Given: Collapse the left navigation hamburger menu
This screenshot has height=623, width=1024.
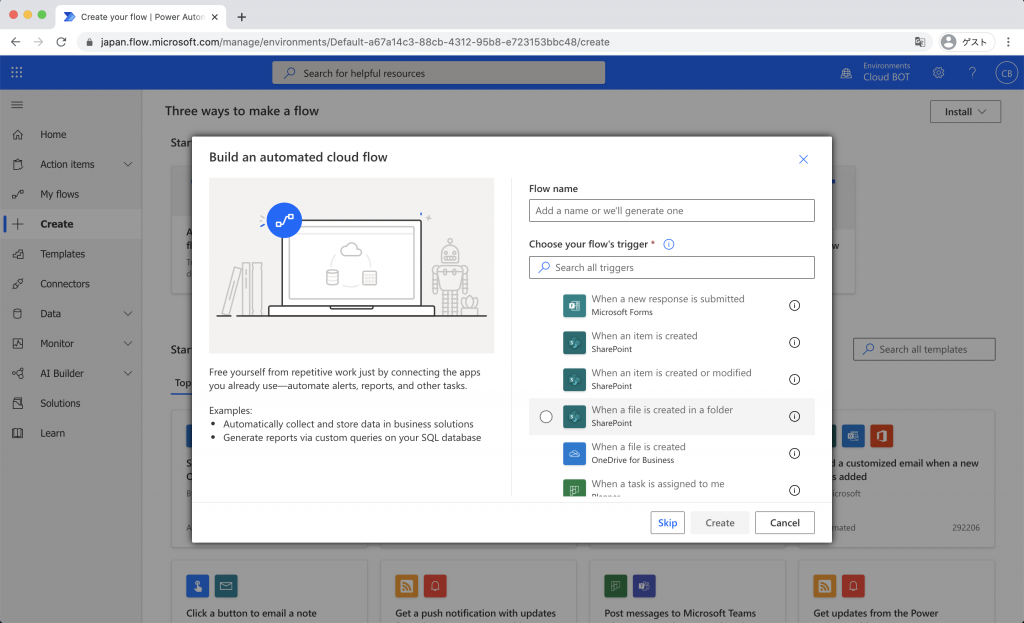Looking at the screenshot, I should click(17, 104).
